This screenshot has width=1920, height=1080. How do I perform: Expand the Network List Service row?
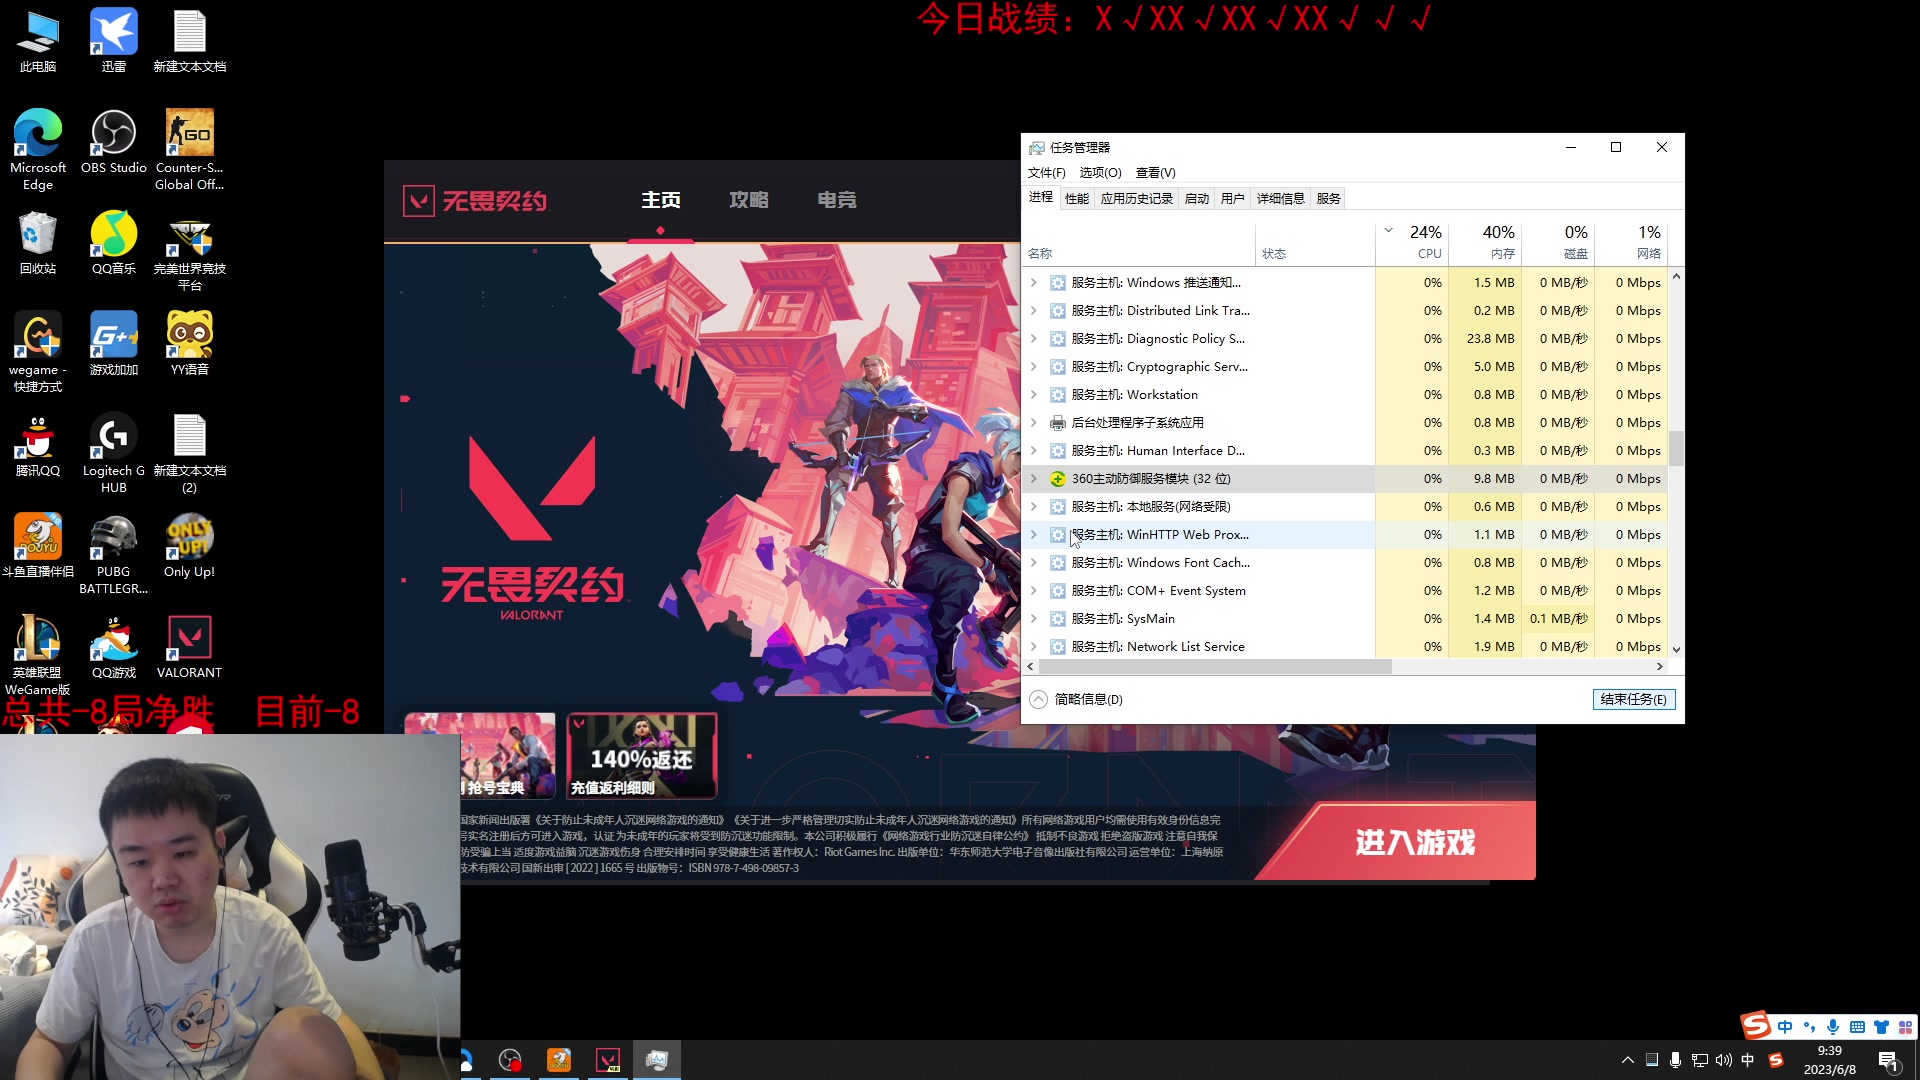pos(1033,647)
